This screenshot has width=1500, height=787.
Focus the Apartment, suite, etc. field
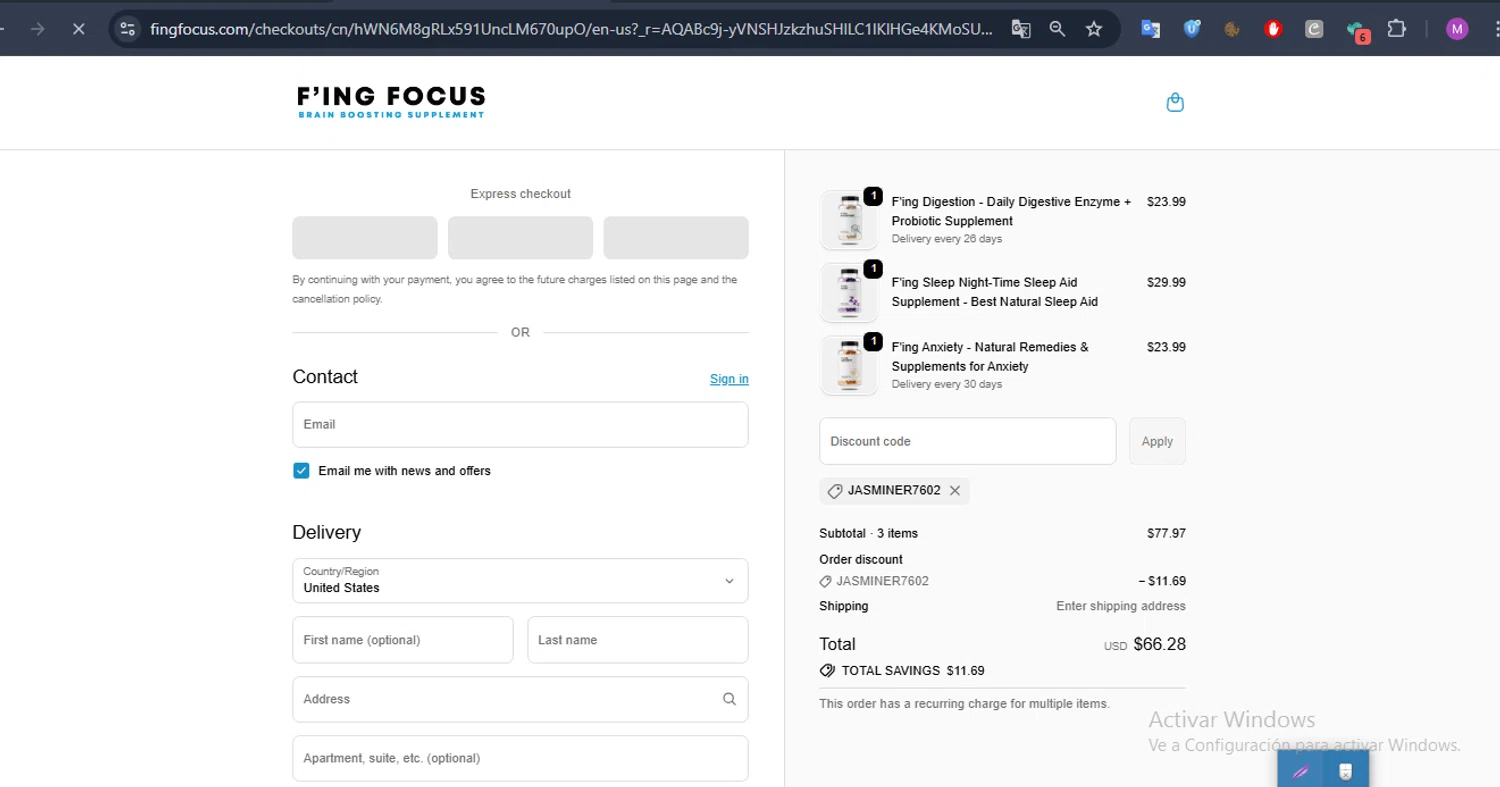pos(520,758)
